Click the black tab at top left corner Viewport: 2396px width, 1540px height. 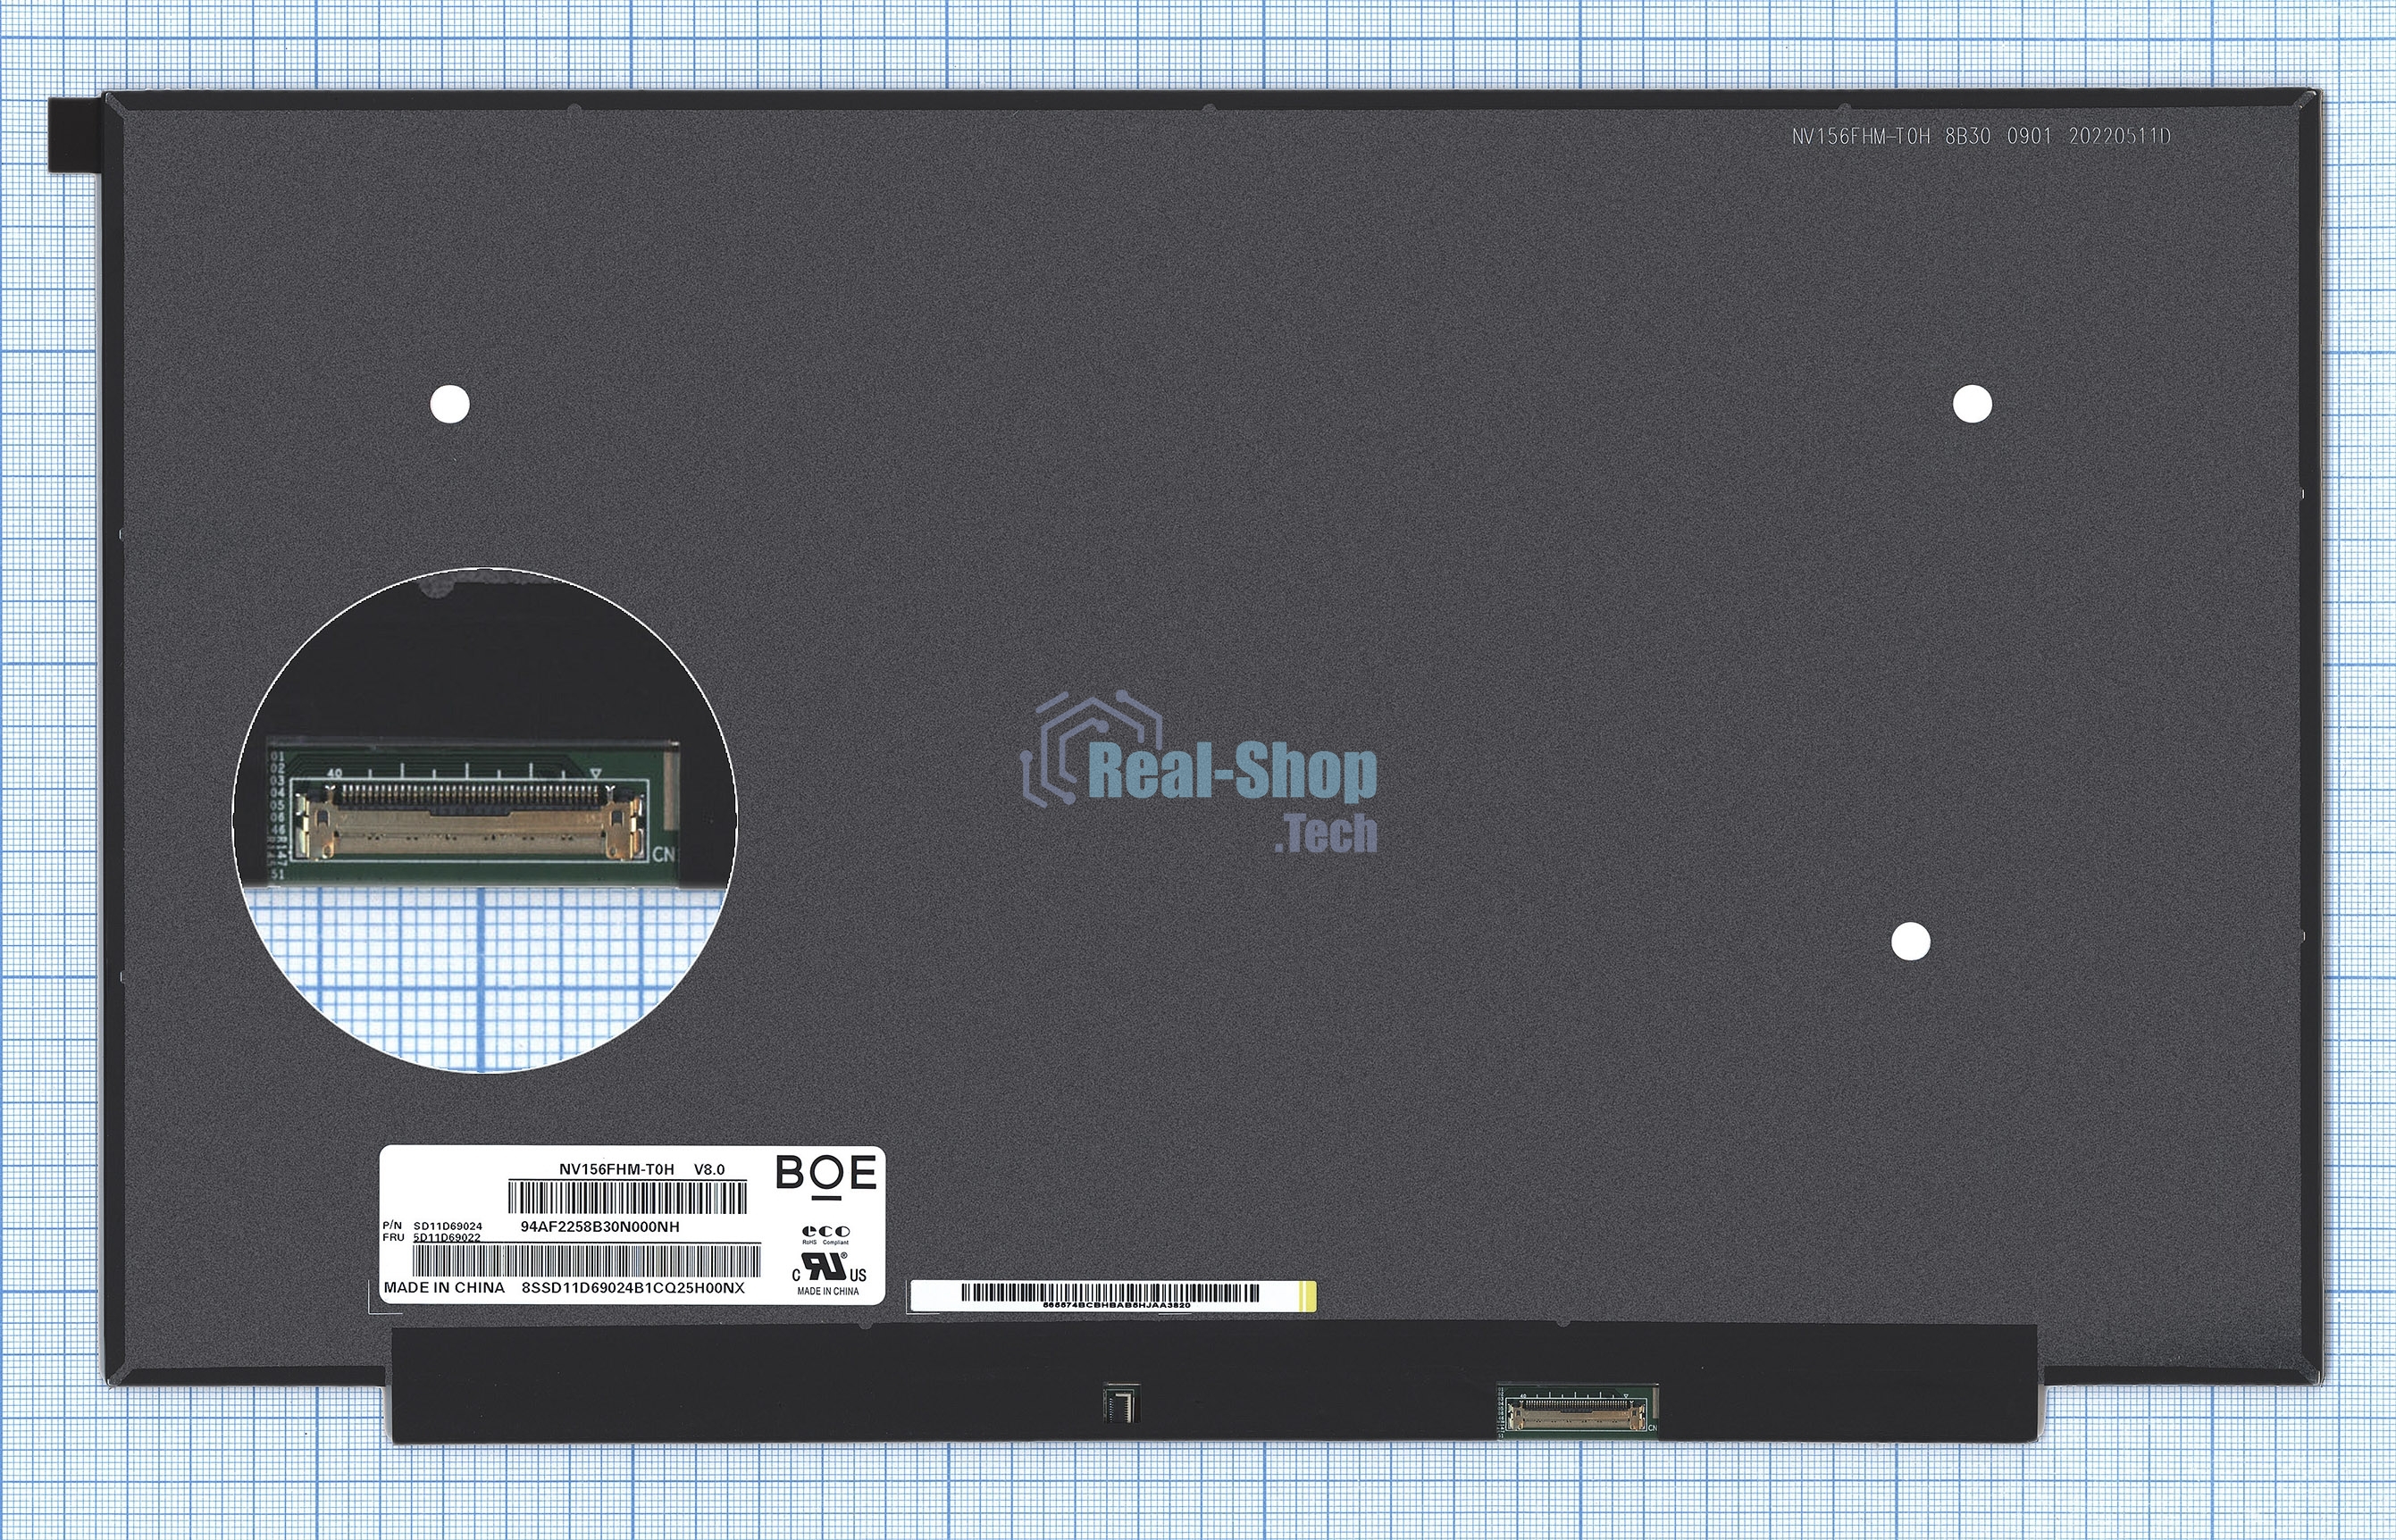pyautogui.click(x=75, y=134)
